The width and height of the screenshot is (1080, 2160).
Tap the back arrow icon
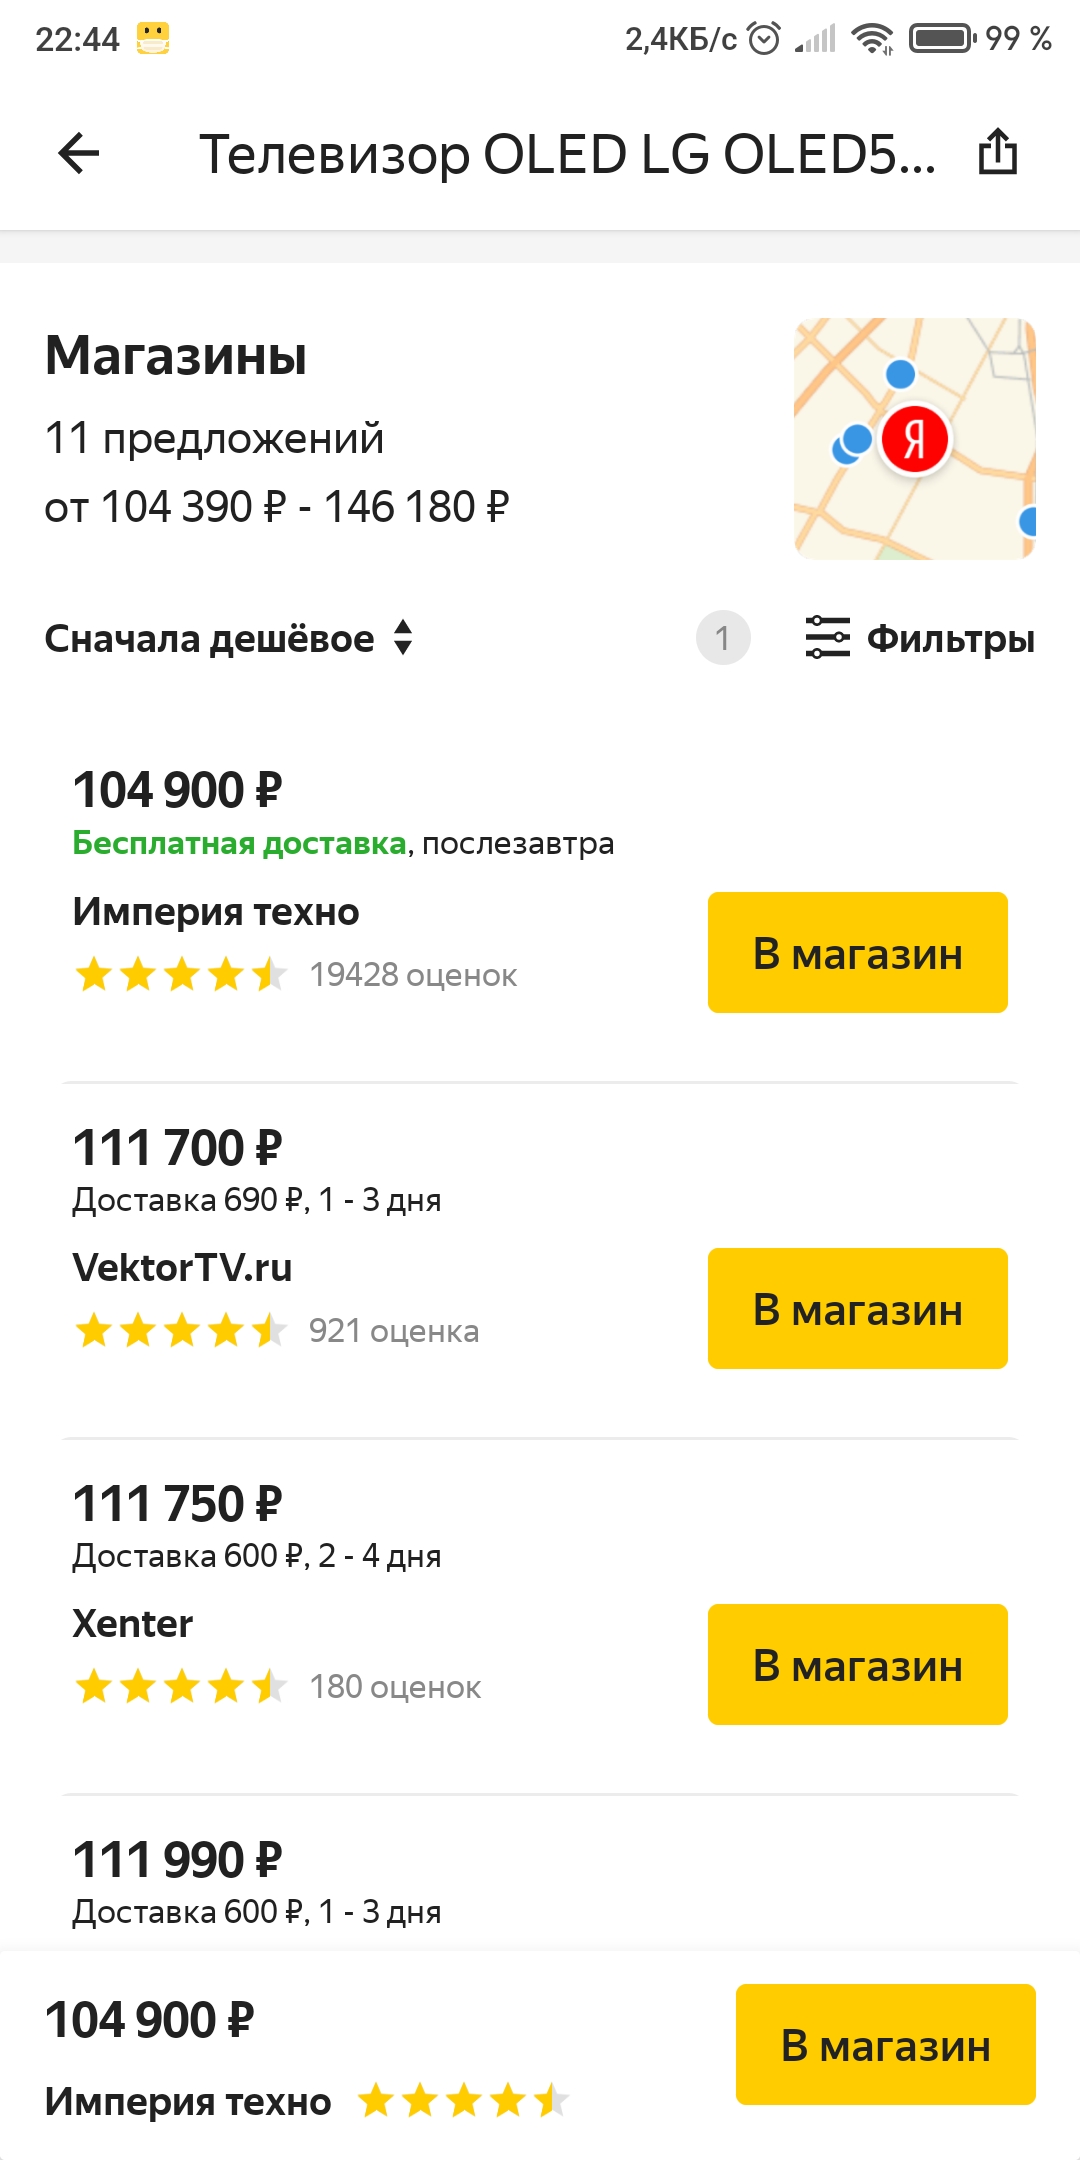[79, 154]
